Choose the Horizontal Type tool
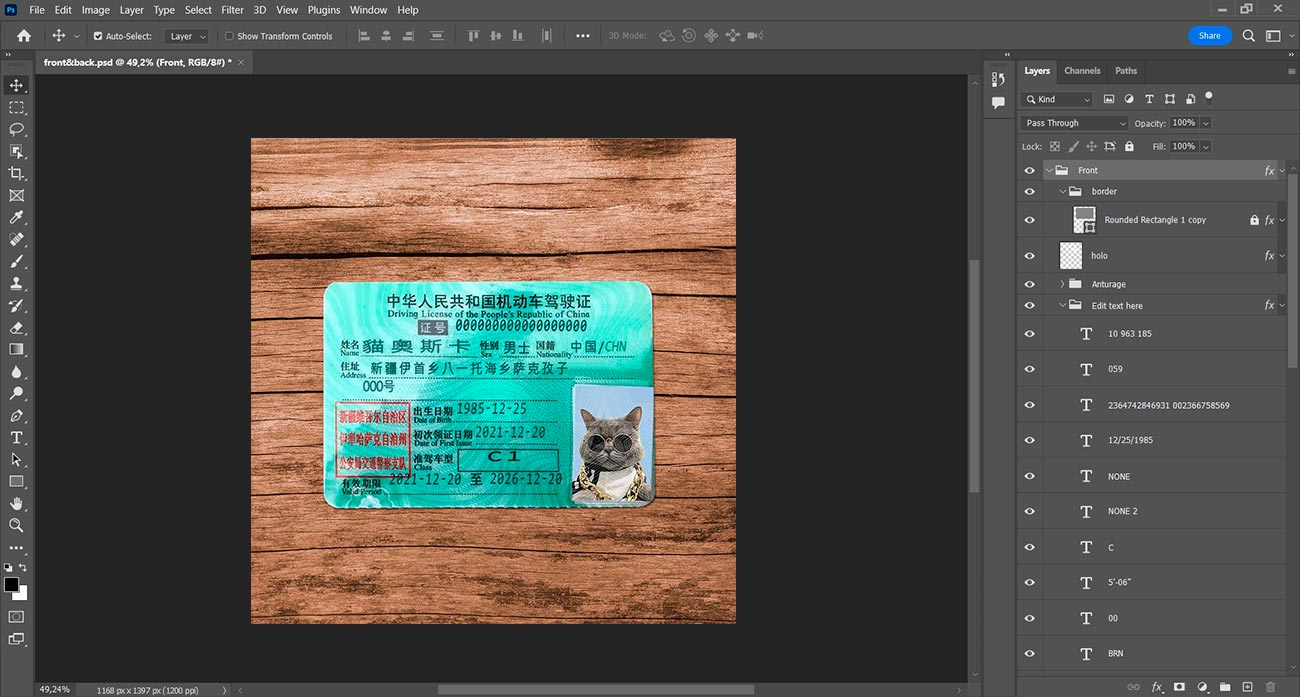 (x=16, y=437)
